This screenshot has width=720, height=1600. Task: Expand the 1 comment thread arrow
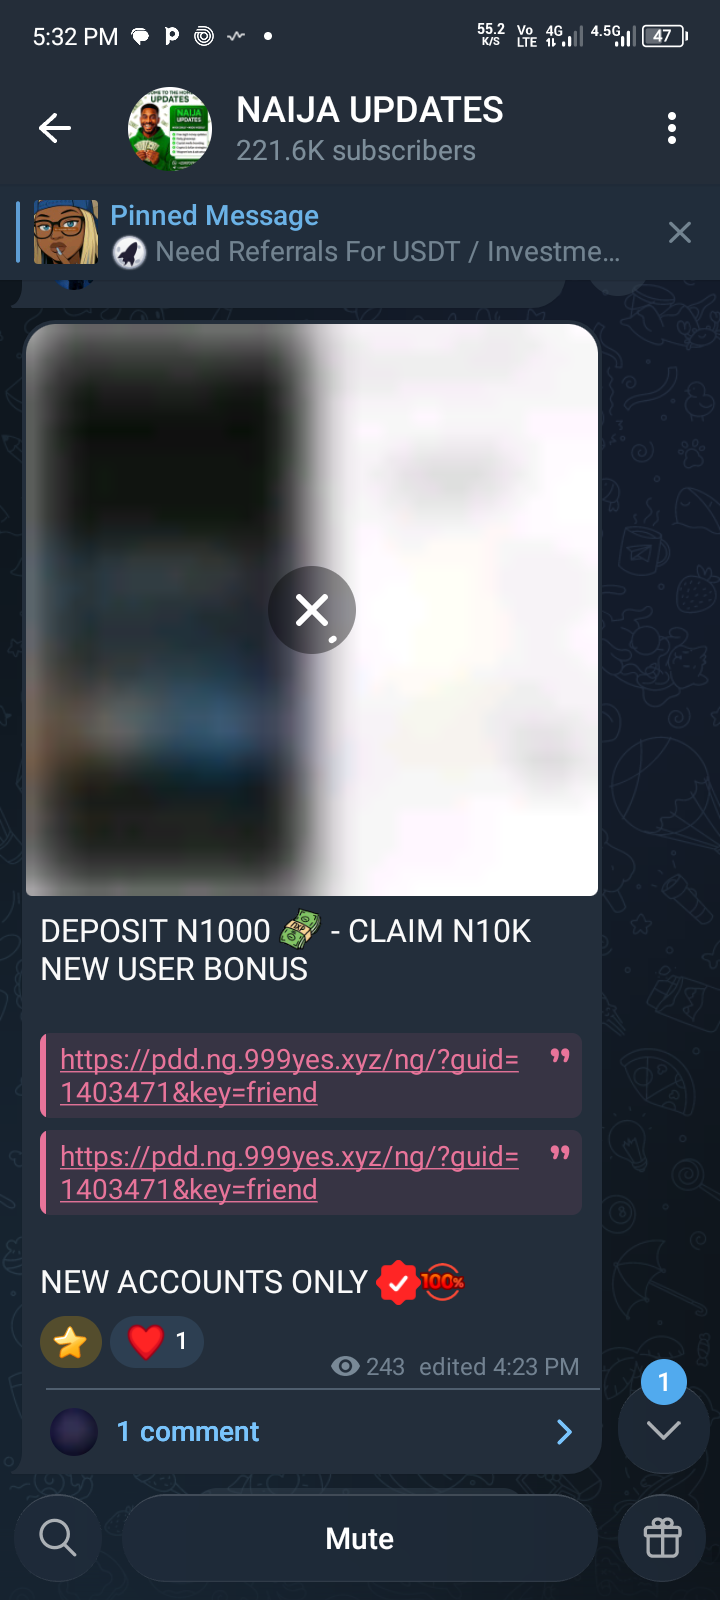(564, 1432)
